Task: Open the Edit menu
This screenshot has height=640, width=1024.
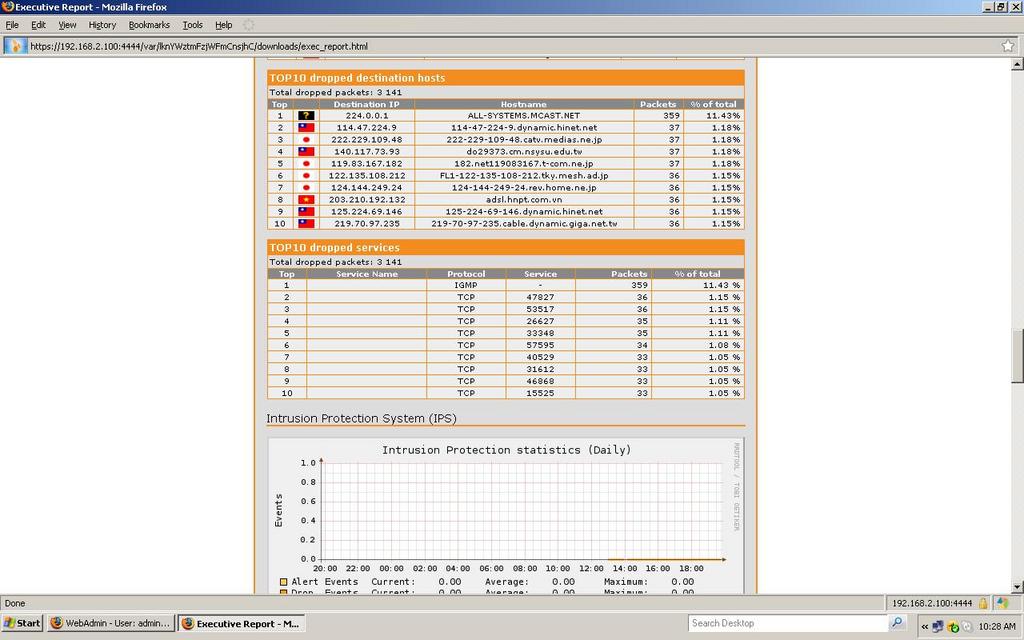Action: click(39, 25)
